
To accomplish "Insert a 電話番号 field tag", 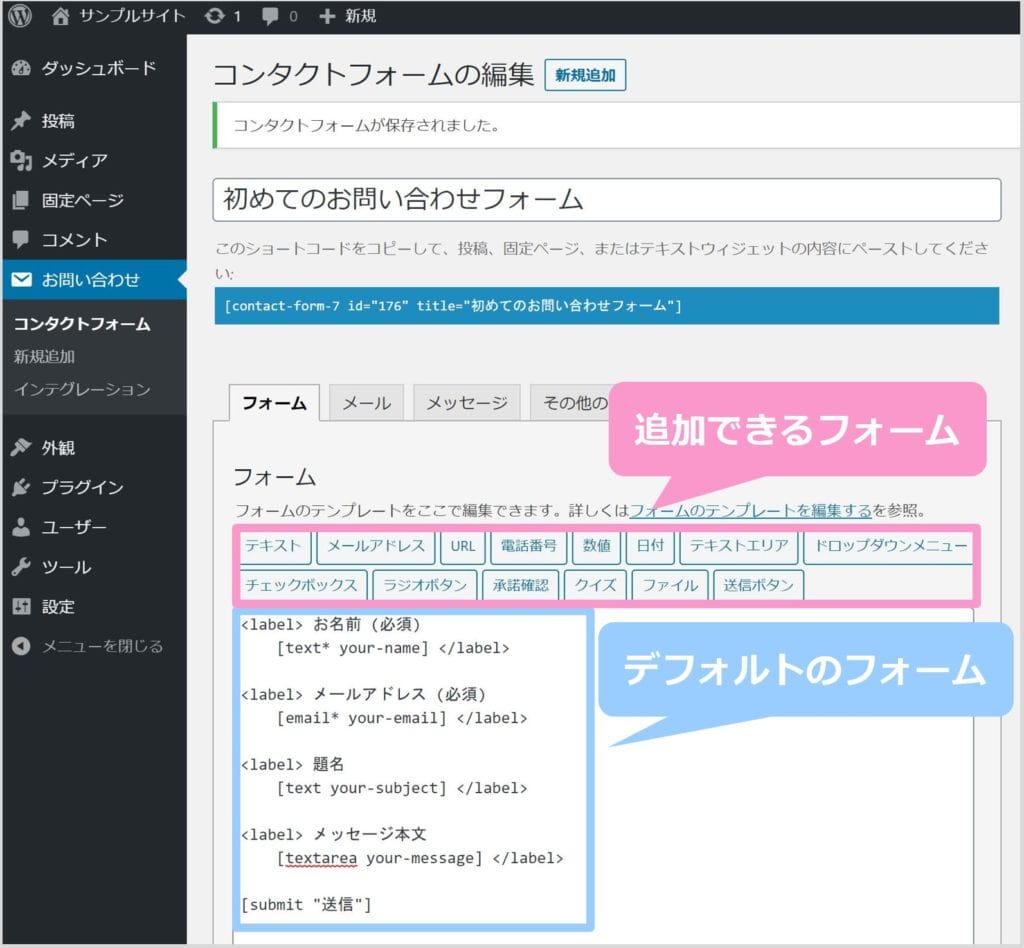I will pos(528,546).
